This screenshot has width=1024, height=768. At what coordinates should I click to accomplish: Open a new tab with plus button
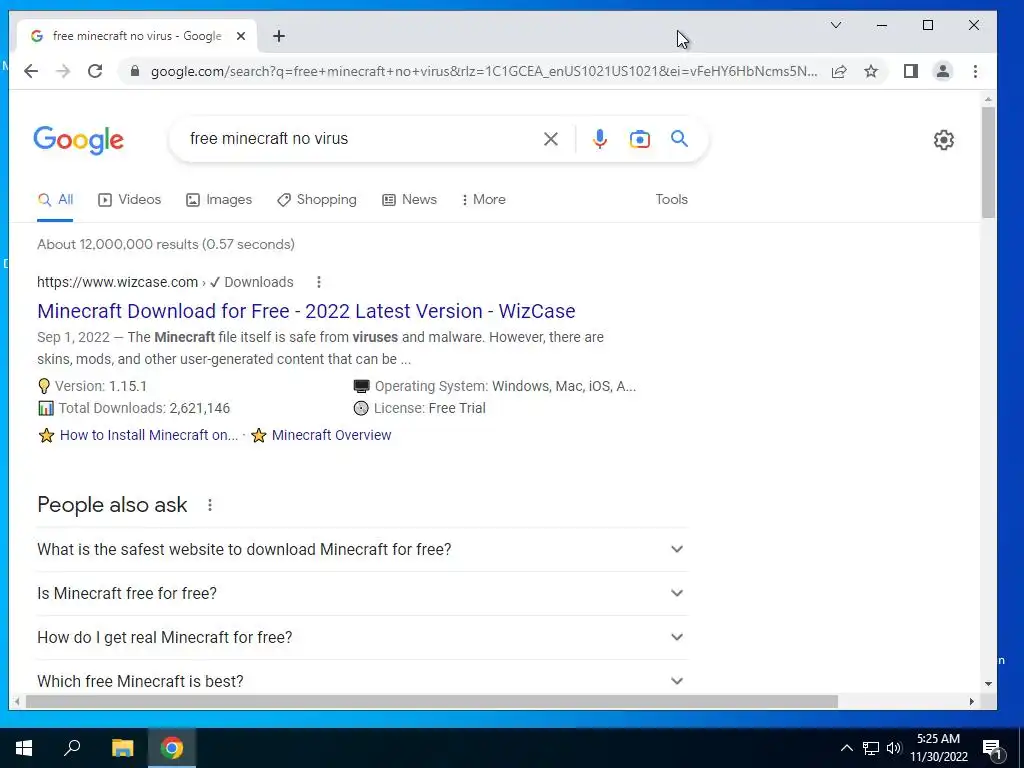[x=279, y=36]
